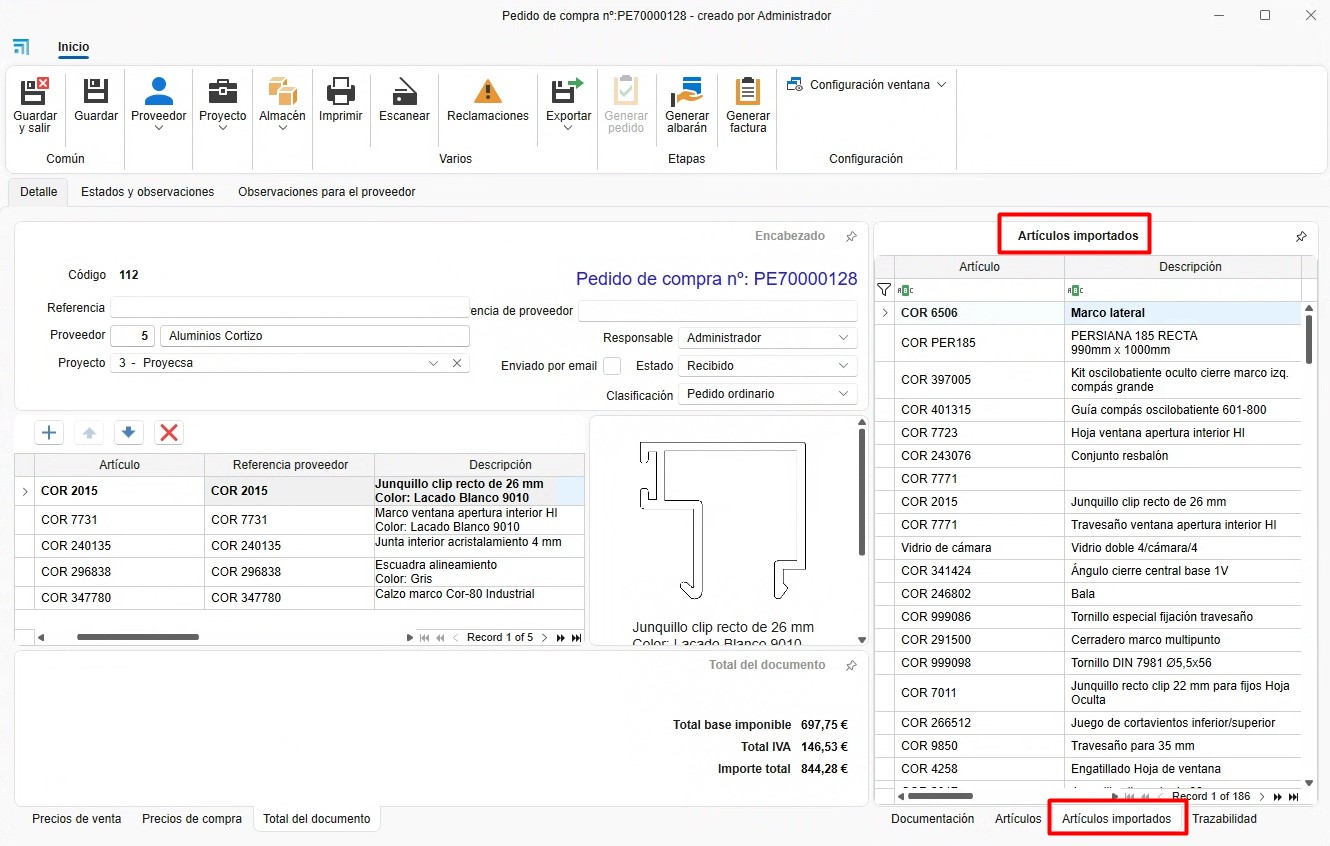
Task: Delete line with the red X icon
Action: (169, 433)
